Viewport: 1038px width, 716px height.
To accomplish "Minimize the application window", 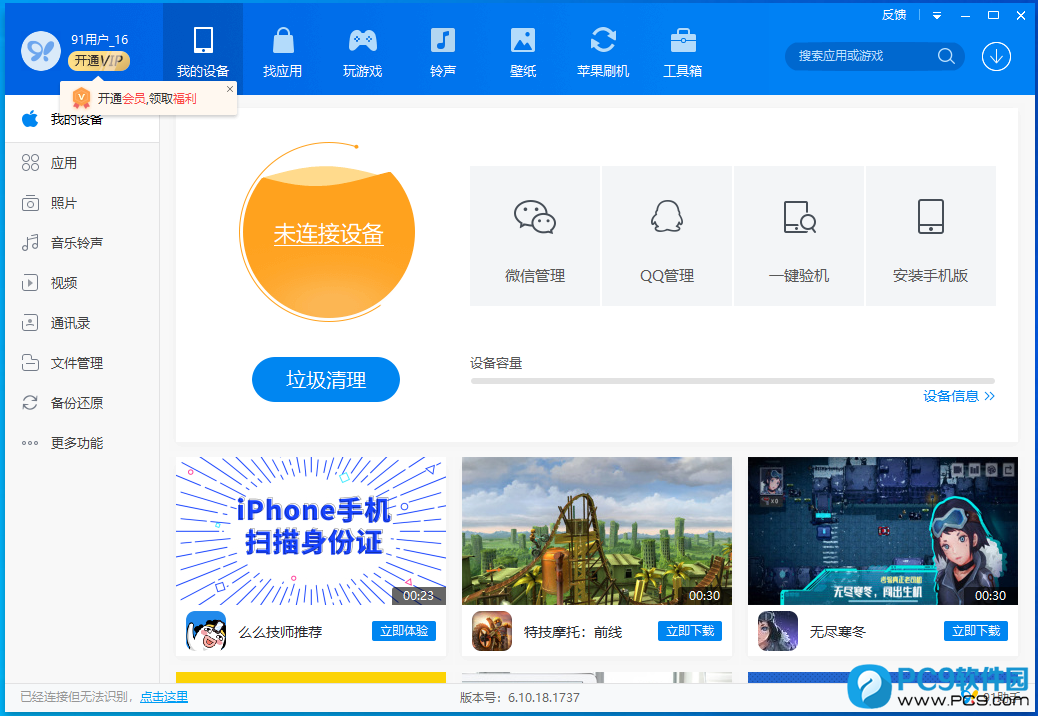I will [x=965, y=15].
